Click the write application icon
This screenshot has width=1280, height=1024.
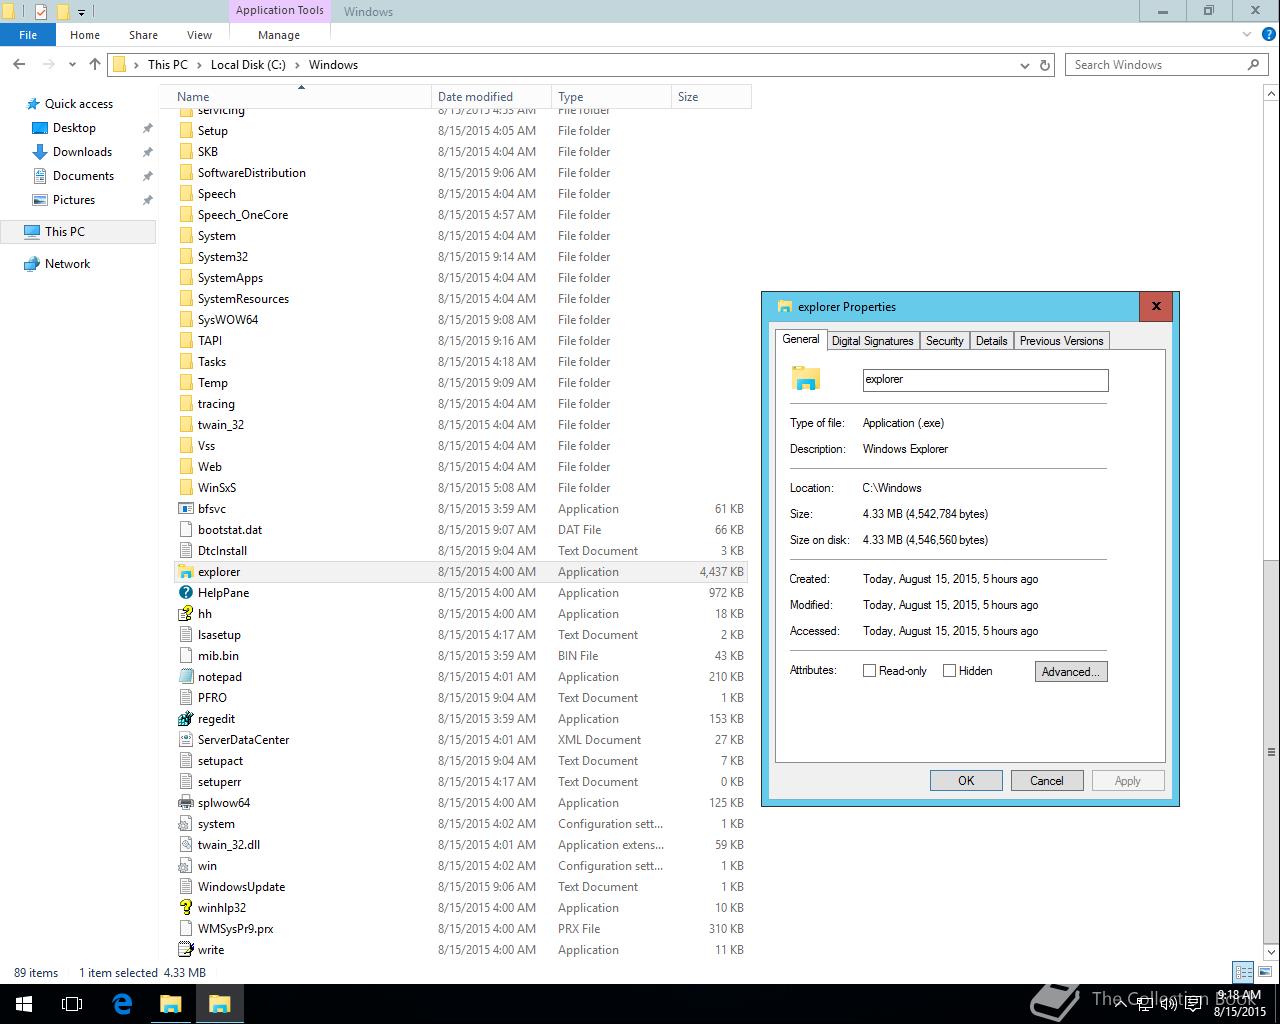click(x=185, y=950)
